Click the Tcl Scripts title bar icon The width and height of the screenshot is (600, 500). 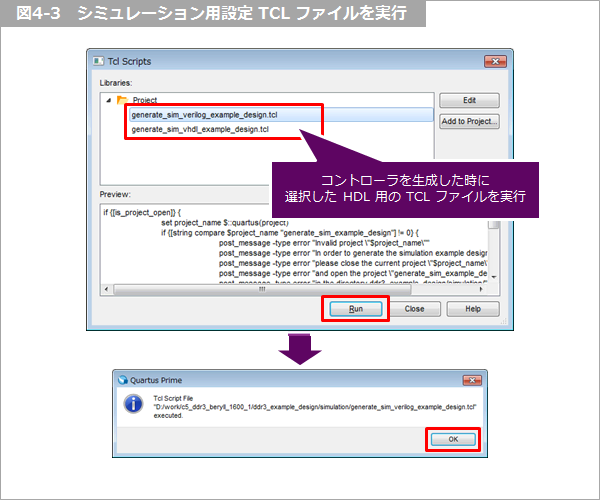(x=98, y=61)
